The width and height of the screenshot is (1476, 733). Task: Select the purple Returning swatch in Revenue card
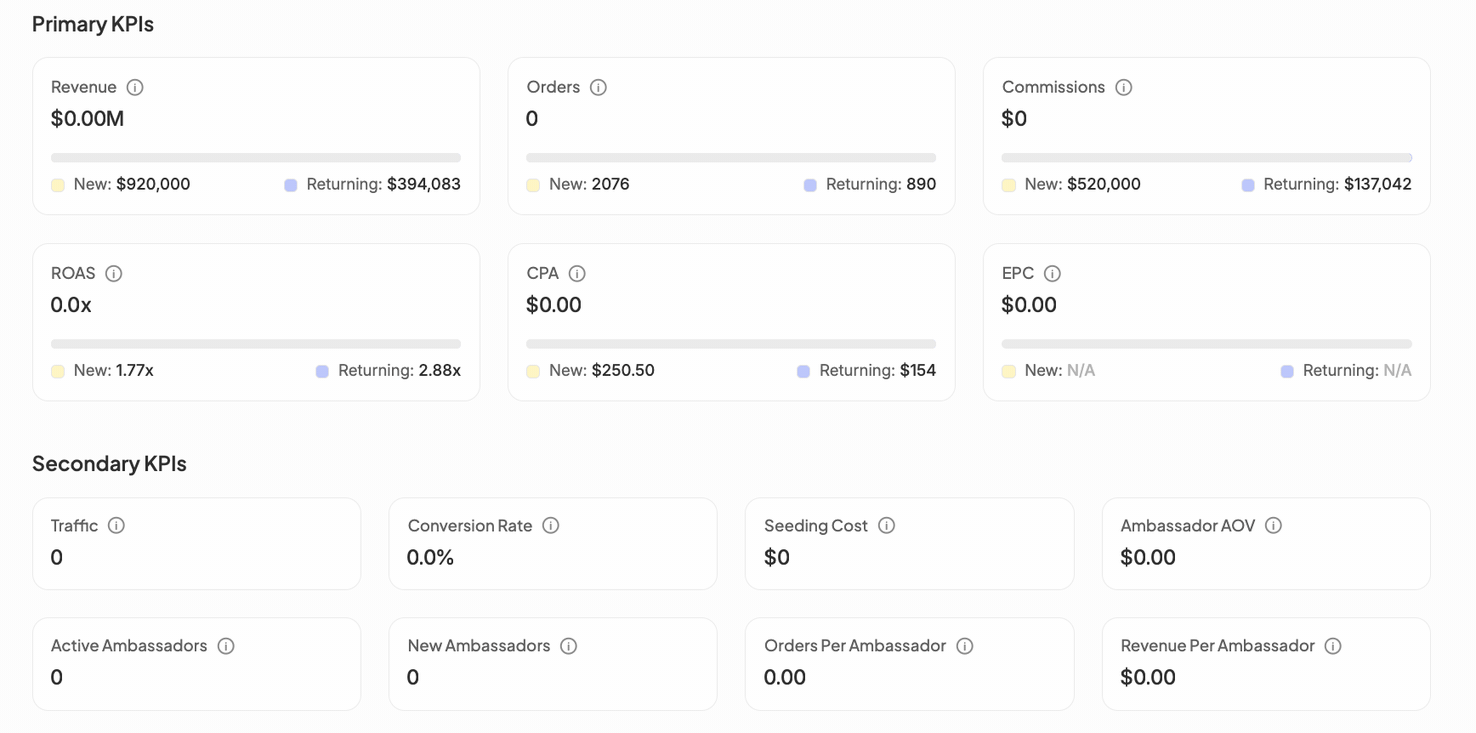click(291, 185)
